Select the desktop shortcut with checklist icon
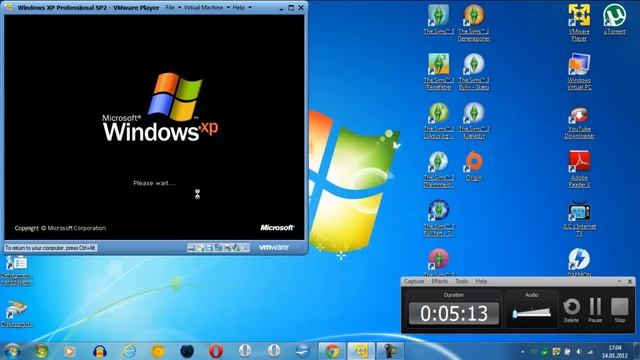This screenshot has height=360, width=640. 16,270
